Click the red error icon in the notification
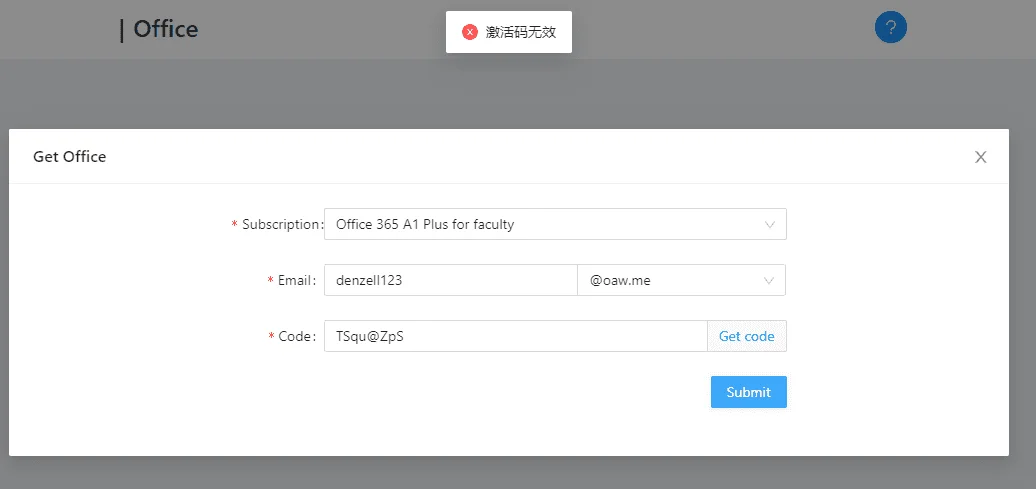This screenshot has width=1036, height=489. (x=470, y=32)
